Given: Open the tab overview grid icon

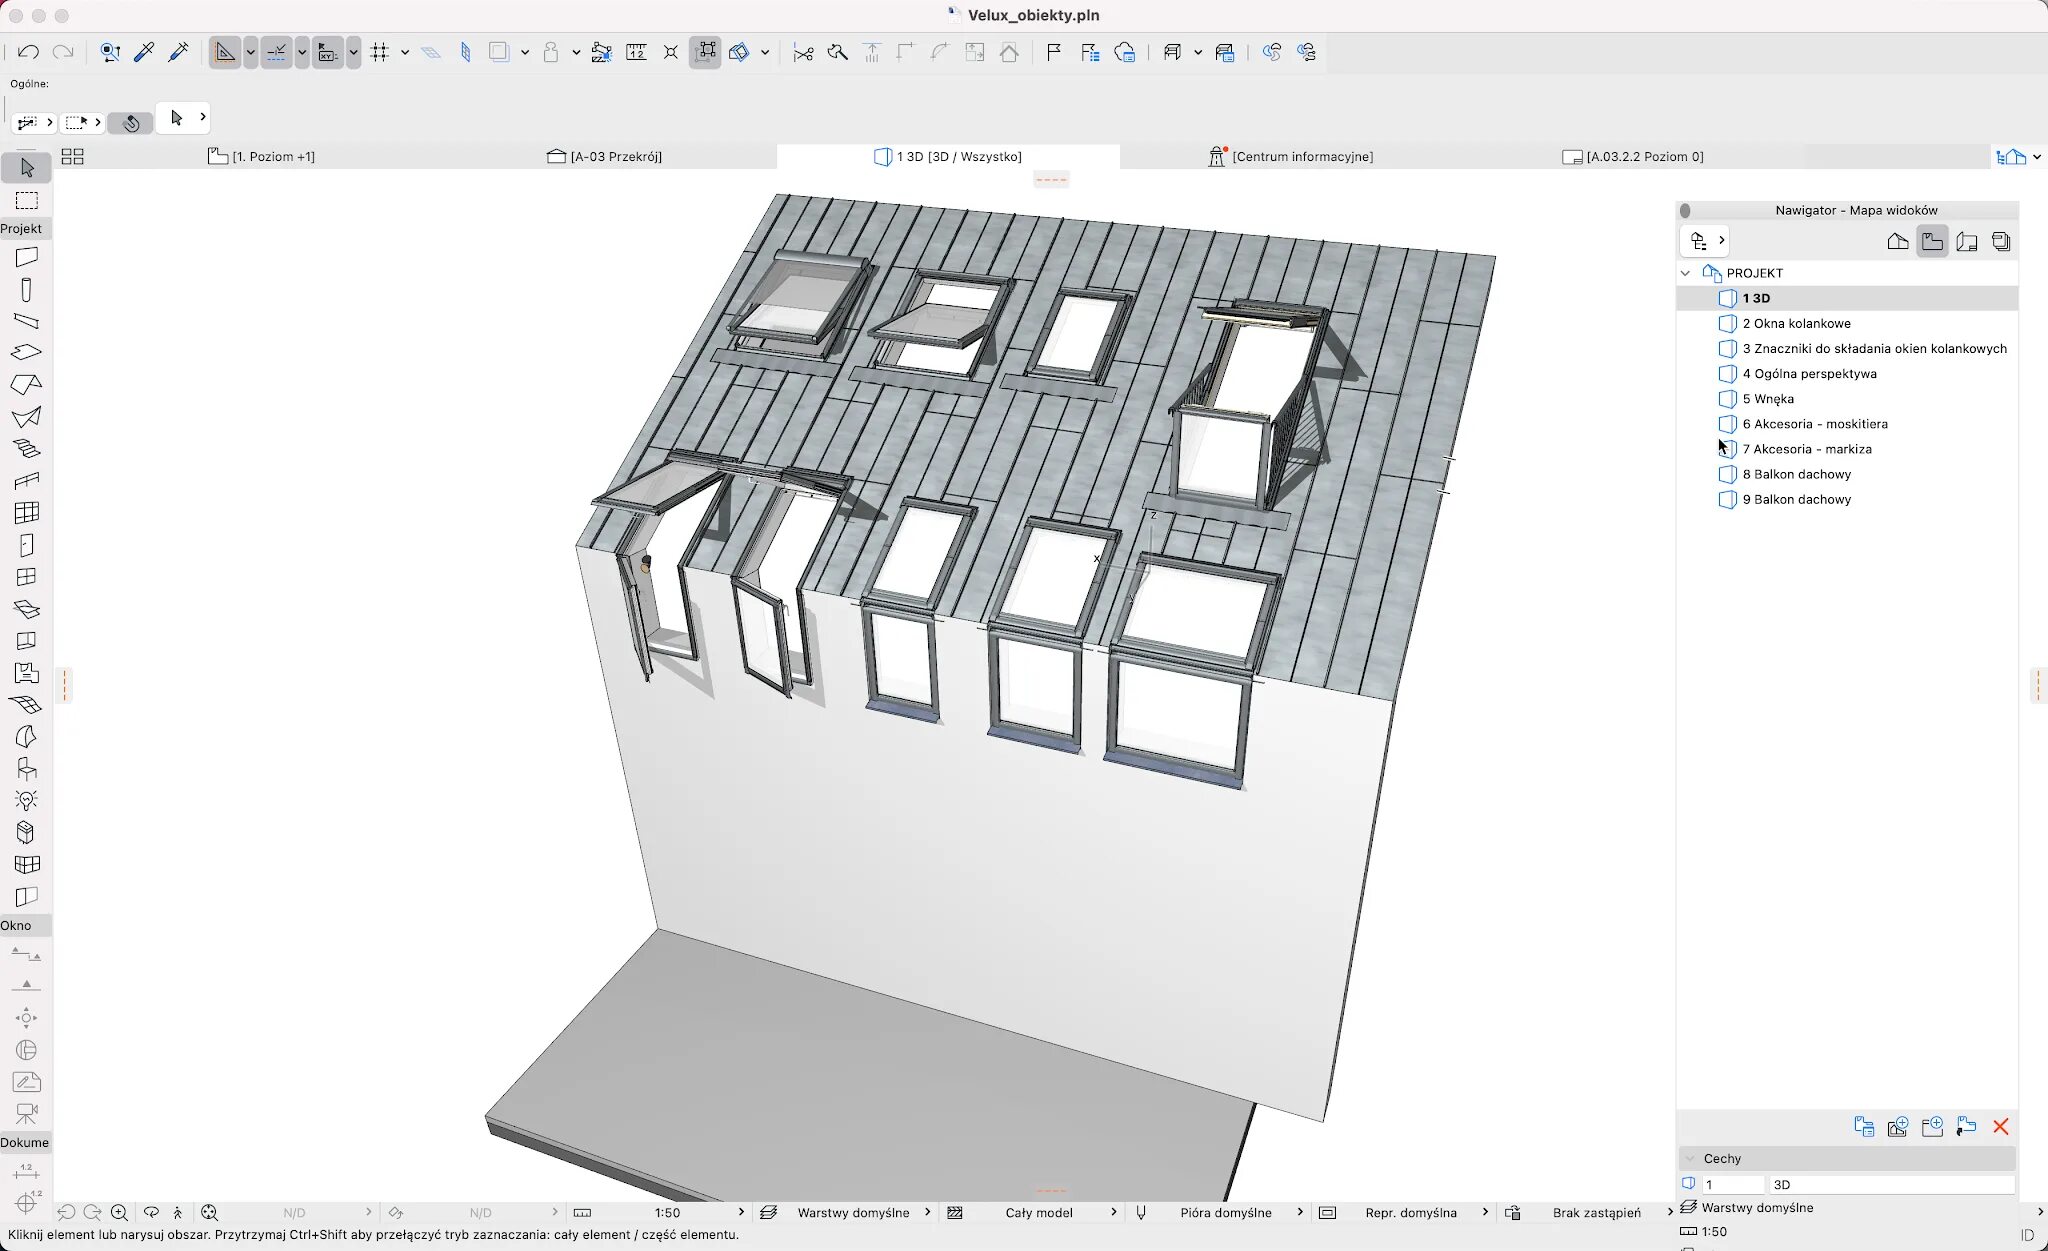Looking at the screenshot, I should [72, 157].
